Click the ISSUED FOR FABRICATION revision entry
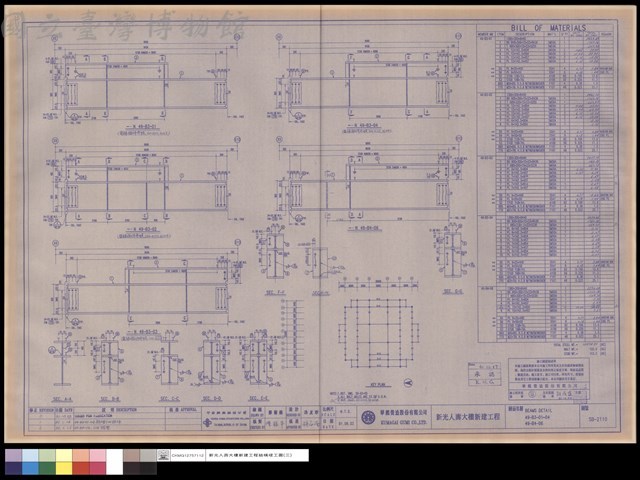This screenshot has width=640, height=480. pyautogui.click(x=94, y=415)
